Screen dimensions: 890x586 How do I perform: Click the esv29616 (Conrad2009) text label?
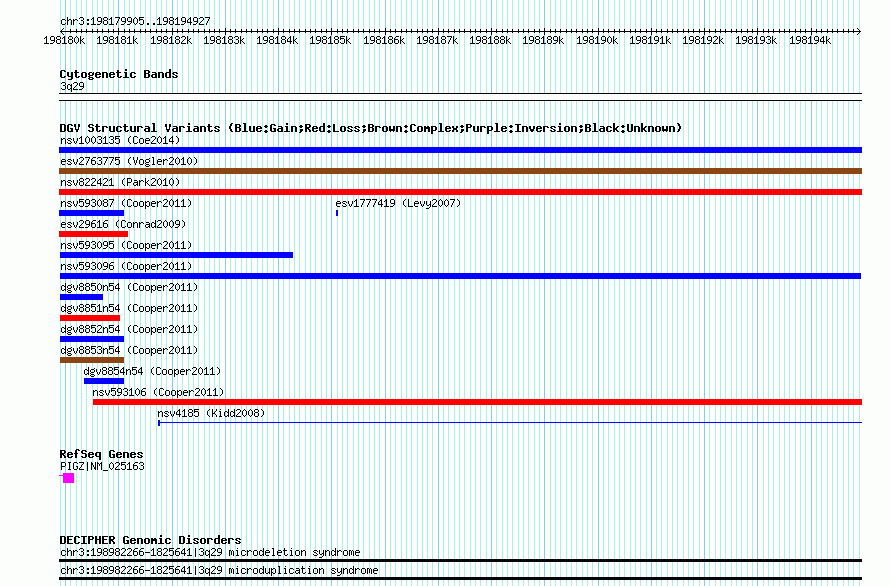123,224
